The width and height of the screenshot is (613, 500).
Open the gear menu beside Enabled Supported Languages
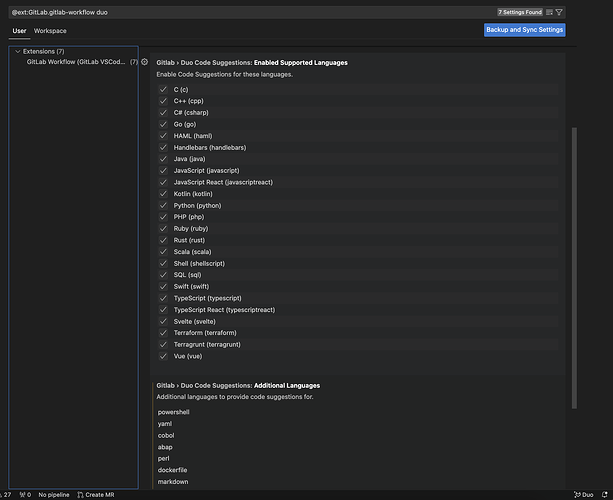145,62
